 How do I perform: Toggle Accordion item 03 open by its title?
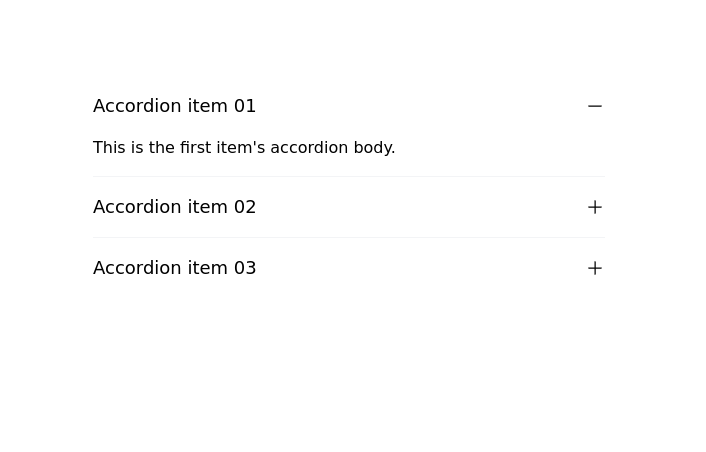175,268
